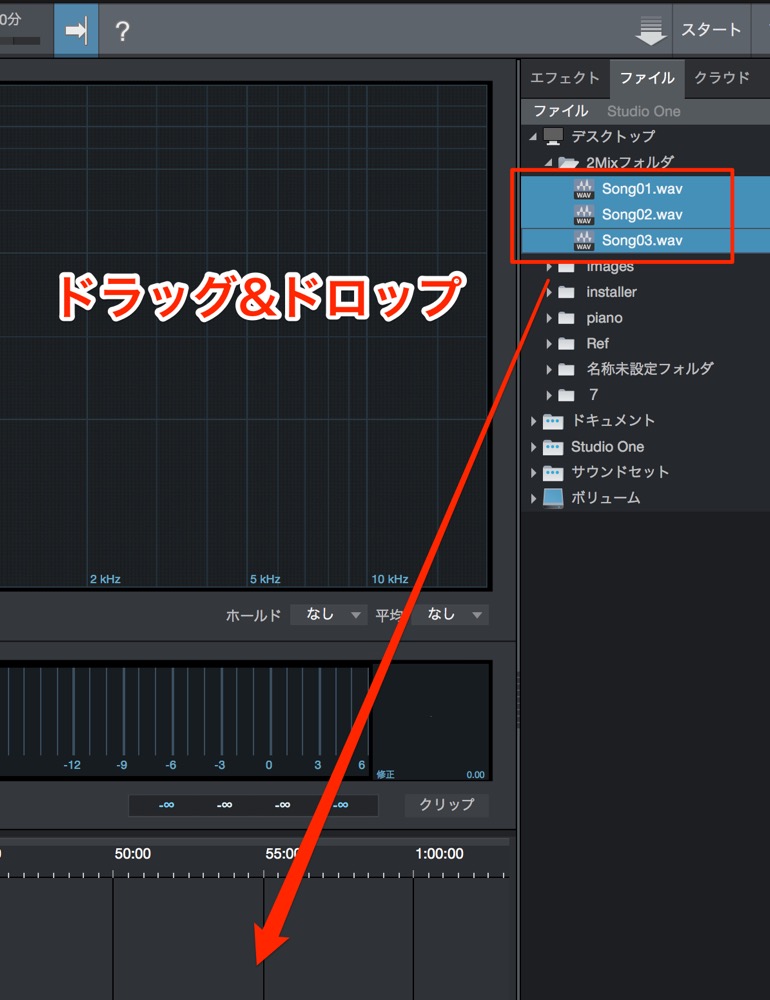Screen dimensions: 770x1000
Task: Click the サウンドセット folder icon
Action: [x=553, y=473]
